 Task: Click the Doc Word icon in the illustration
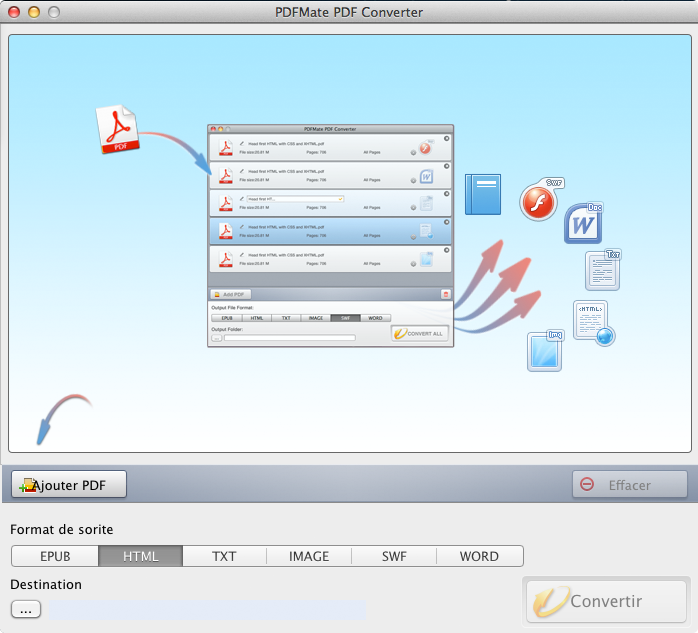[x=584, y=223]
